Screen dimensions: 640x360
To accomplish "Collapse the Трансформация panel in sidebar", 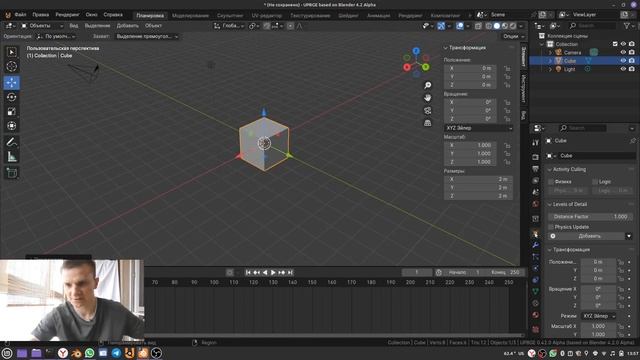I will [445, 48].
